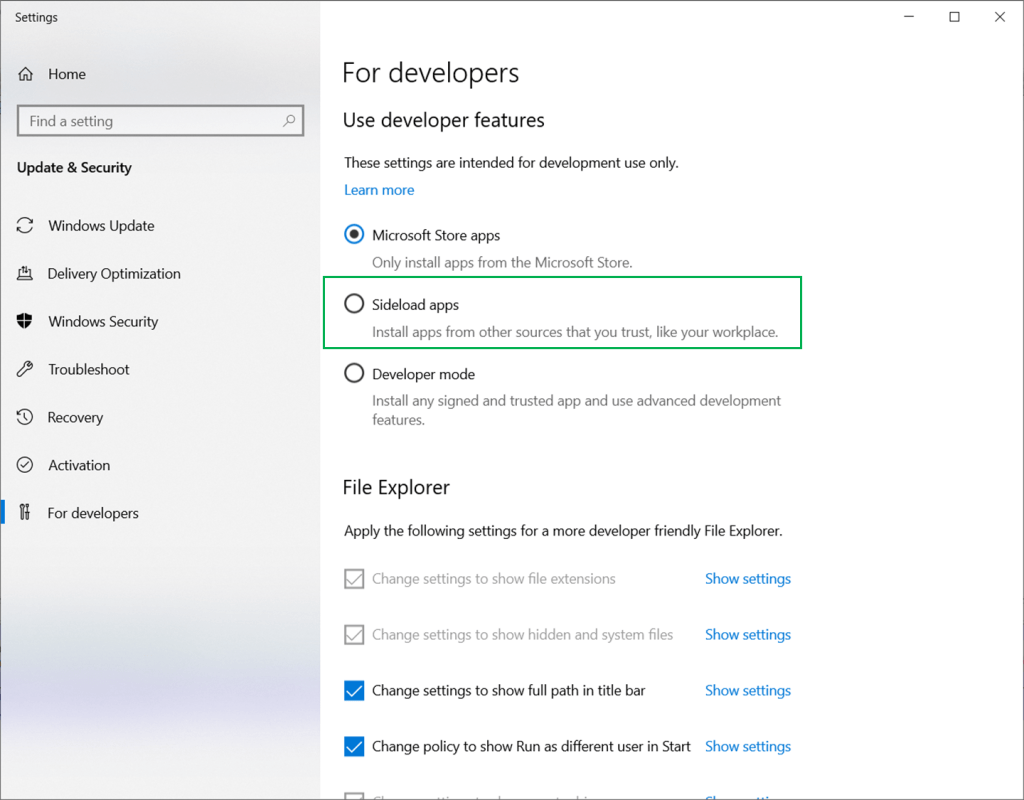Click the Windows Update sync icon
The width and height of the screenshot is (1024, 800).
25,226
